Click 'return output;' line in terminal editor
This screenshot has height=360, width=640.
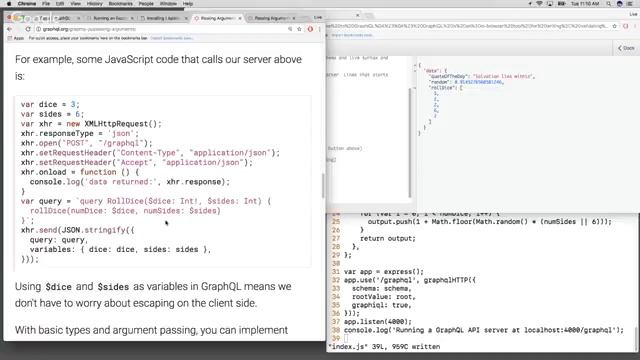pyautogui.click(x=388, y=238)
